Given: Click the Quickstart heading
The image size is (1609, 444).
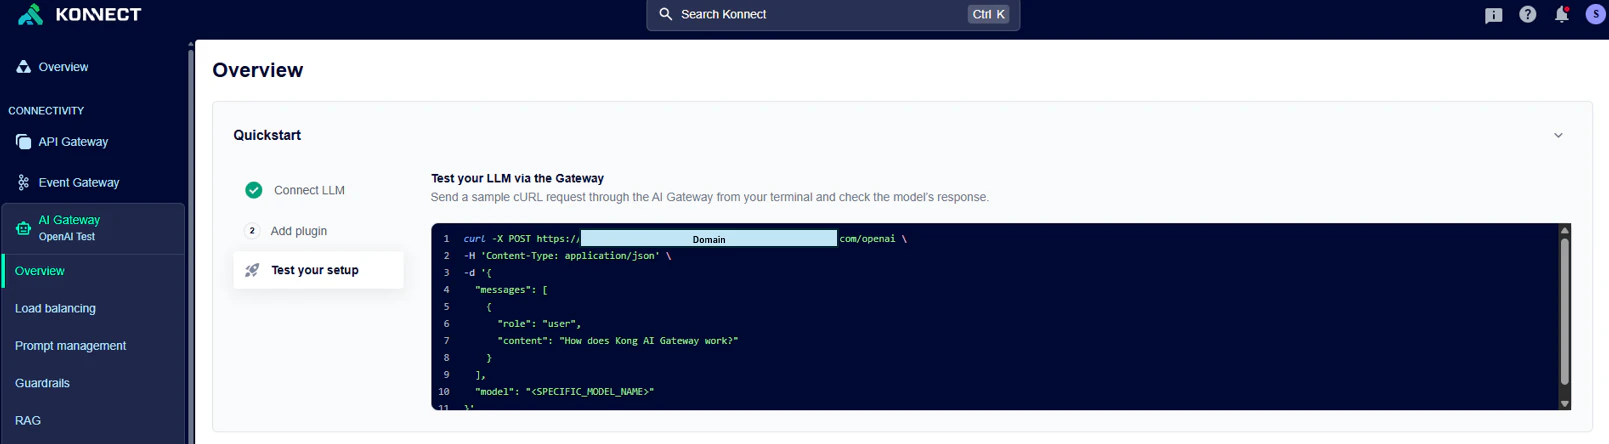Looking at the screenshot, I should pos(267,135).
